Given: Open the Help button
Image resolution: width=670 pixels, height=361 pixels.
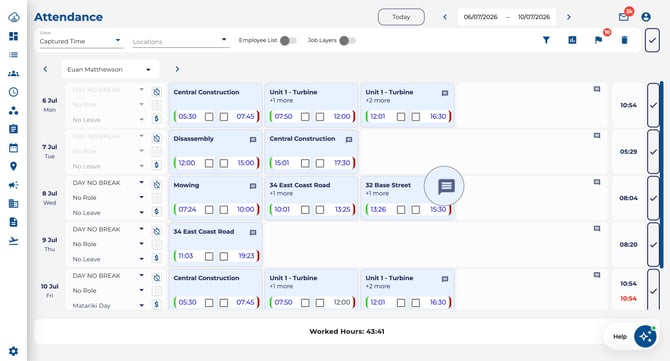Looking at the screenshot, I should [x=620, y=337].
